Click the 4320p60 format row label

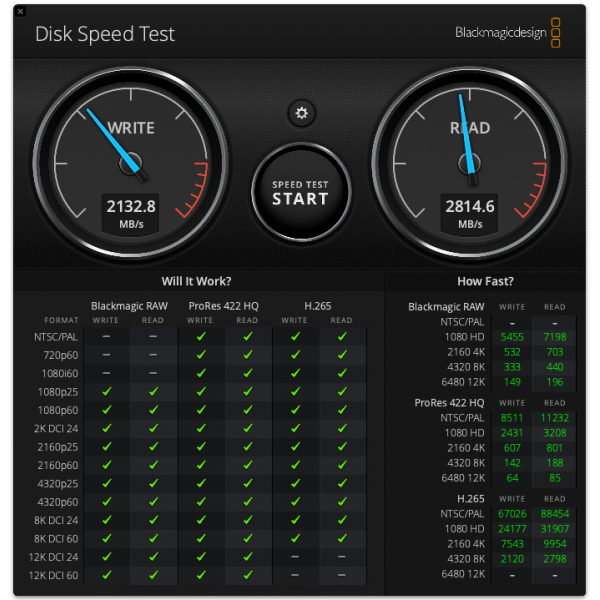[58, 502]
